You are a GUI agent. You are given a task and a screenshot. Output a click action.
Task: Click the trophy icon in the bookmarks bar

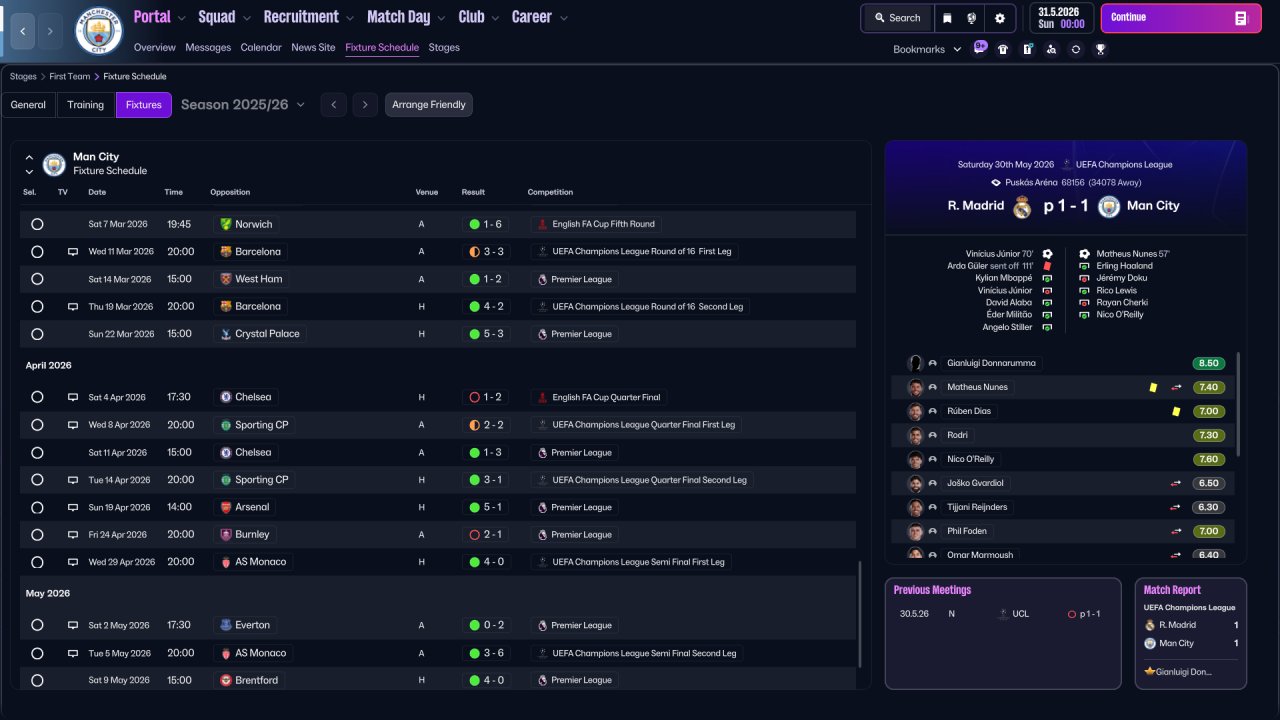click(x=1100, y=49)
